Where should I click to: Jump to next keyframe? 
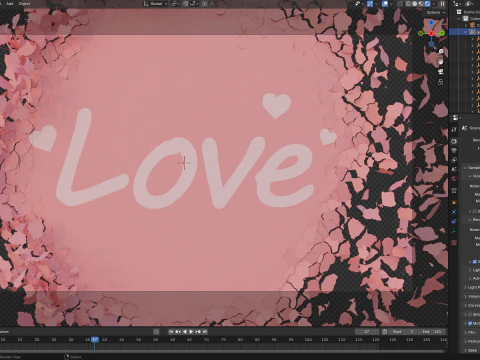coord(198,332)
